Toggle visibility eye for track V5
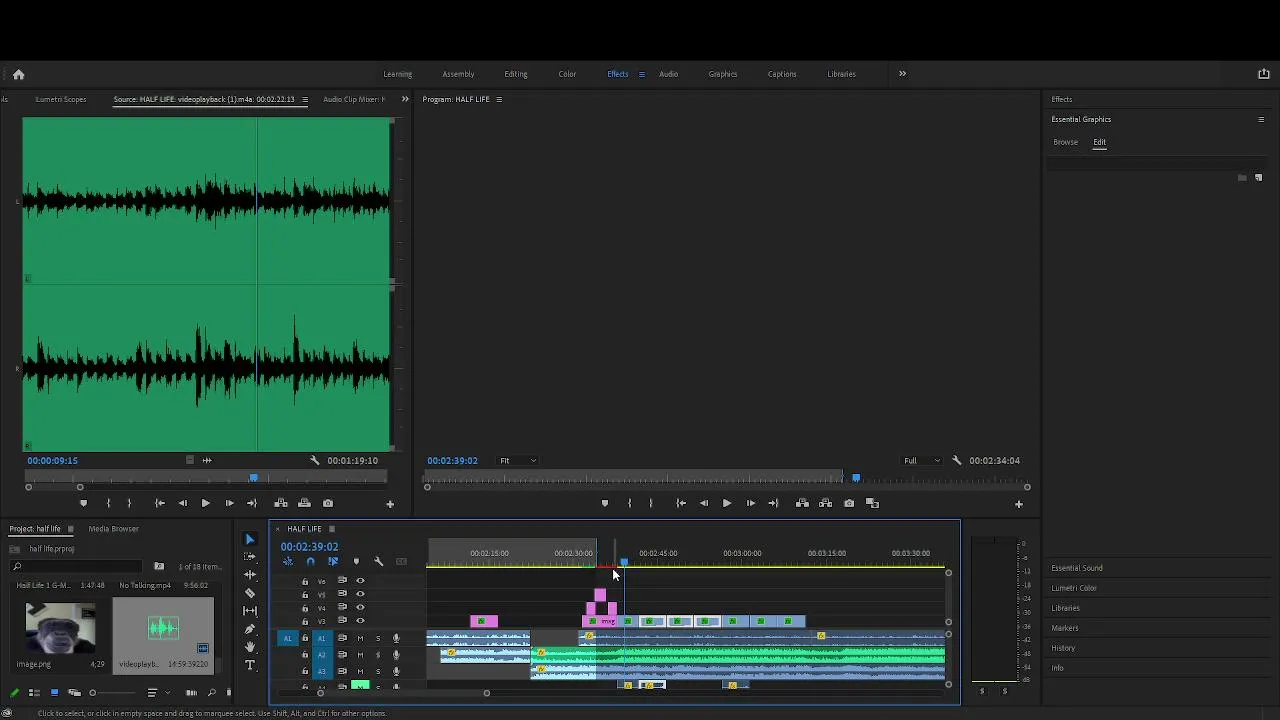 coord(360,594)
